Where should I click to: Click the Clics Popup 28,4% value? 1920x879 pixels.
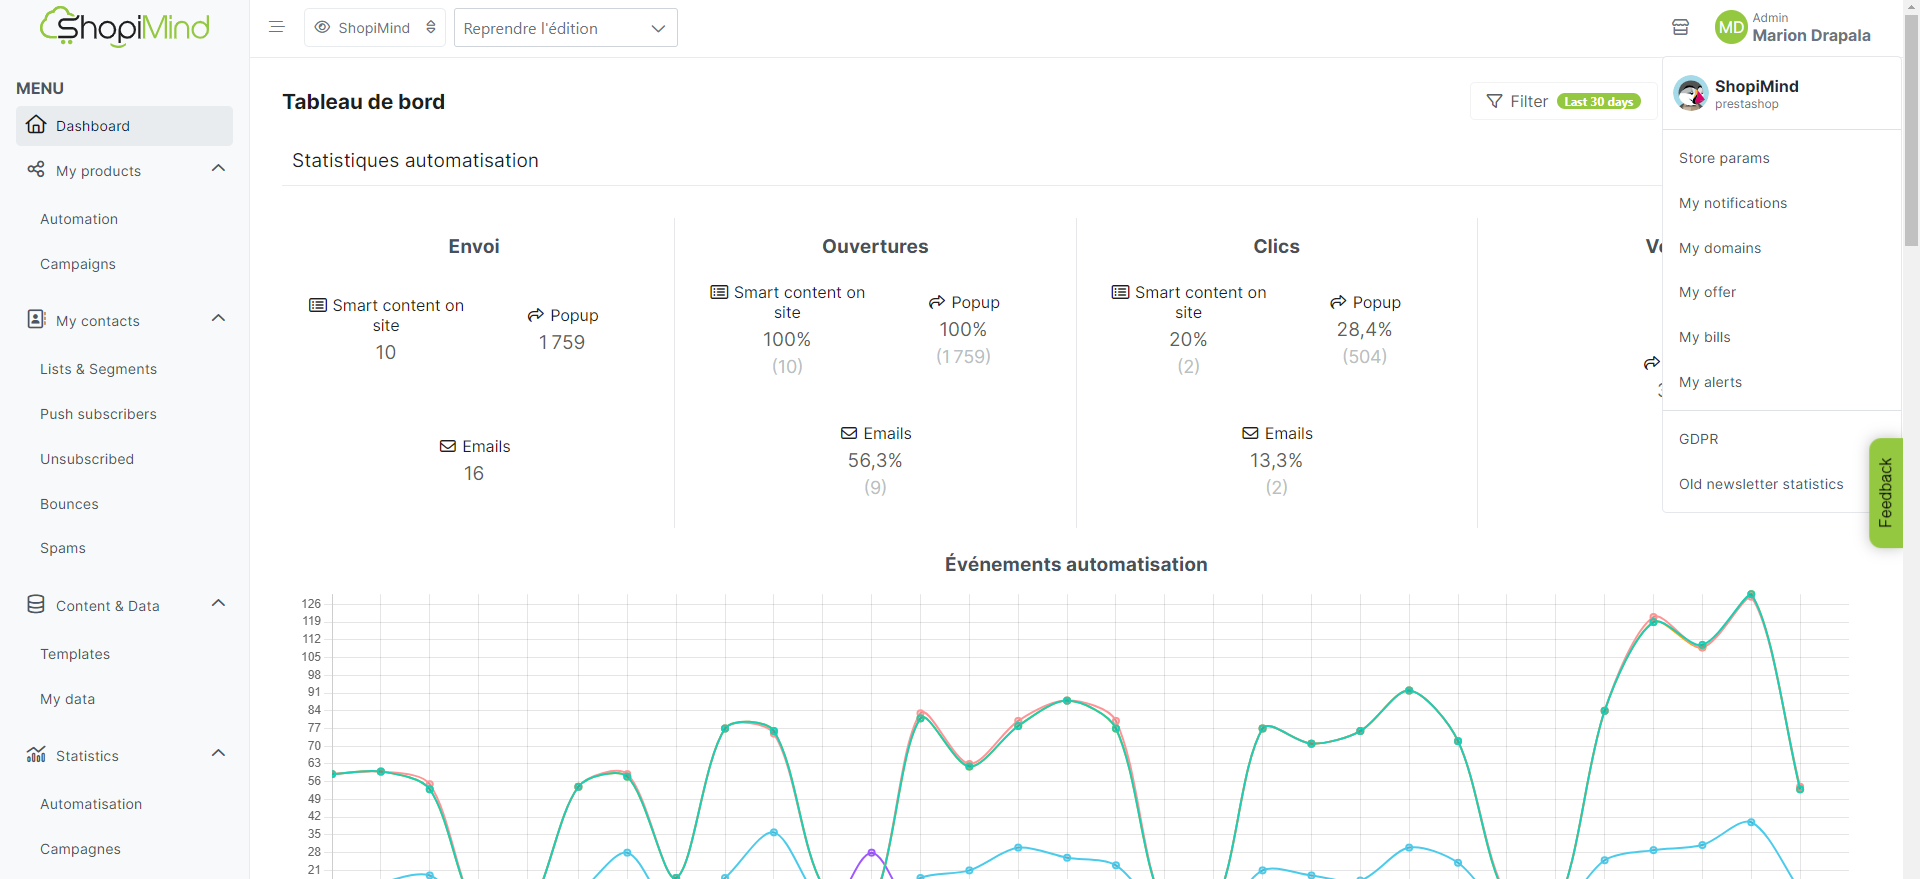(1364, 329)
